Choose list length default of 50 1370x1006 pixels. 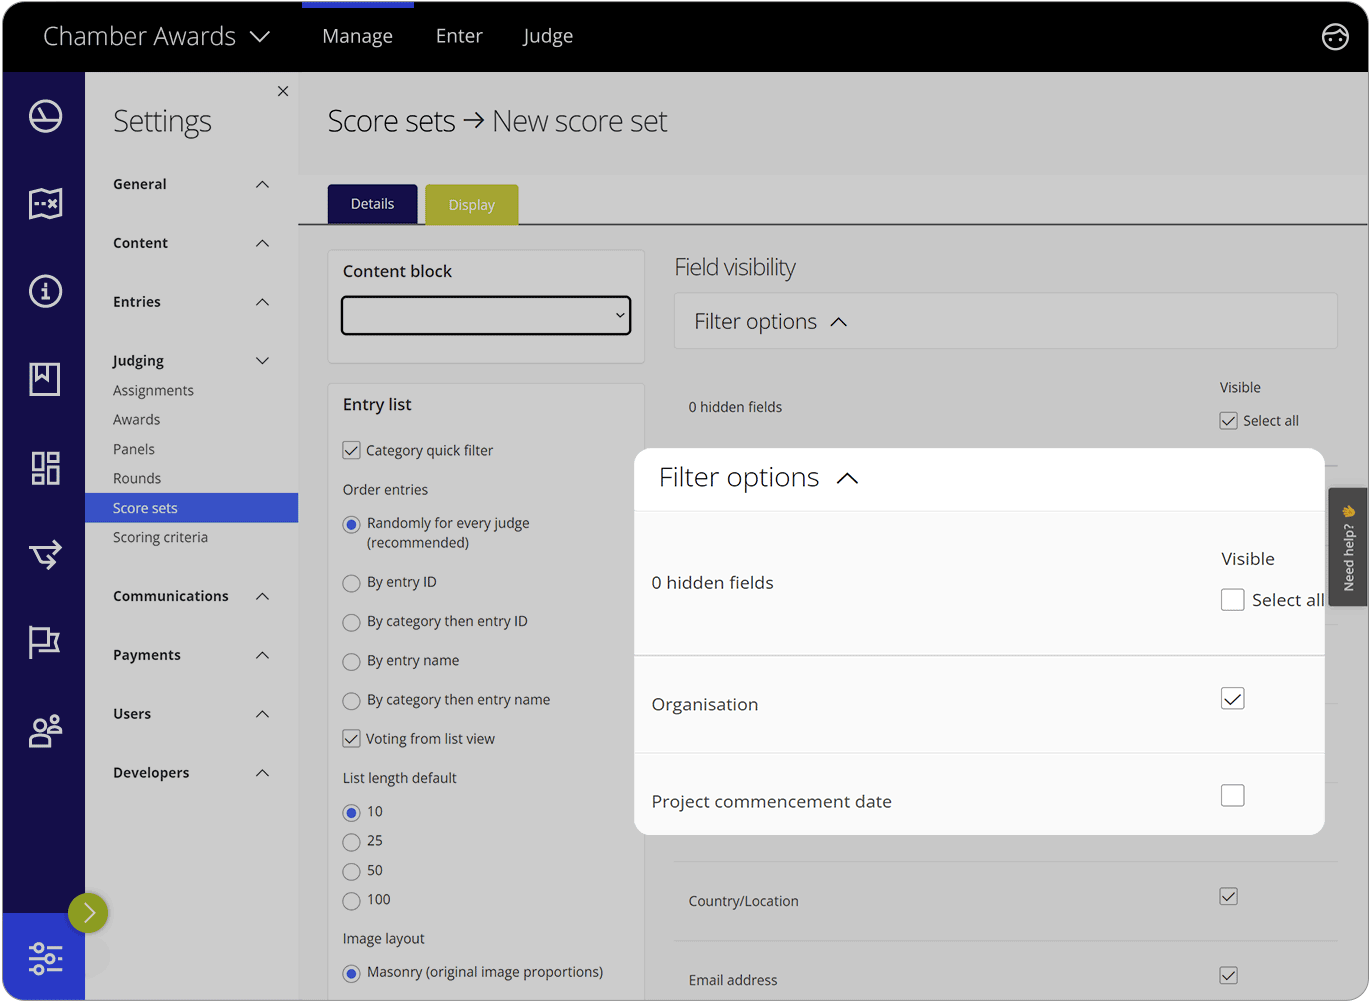point(351,871)
